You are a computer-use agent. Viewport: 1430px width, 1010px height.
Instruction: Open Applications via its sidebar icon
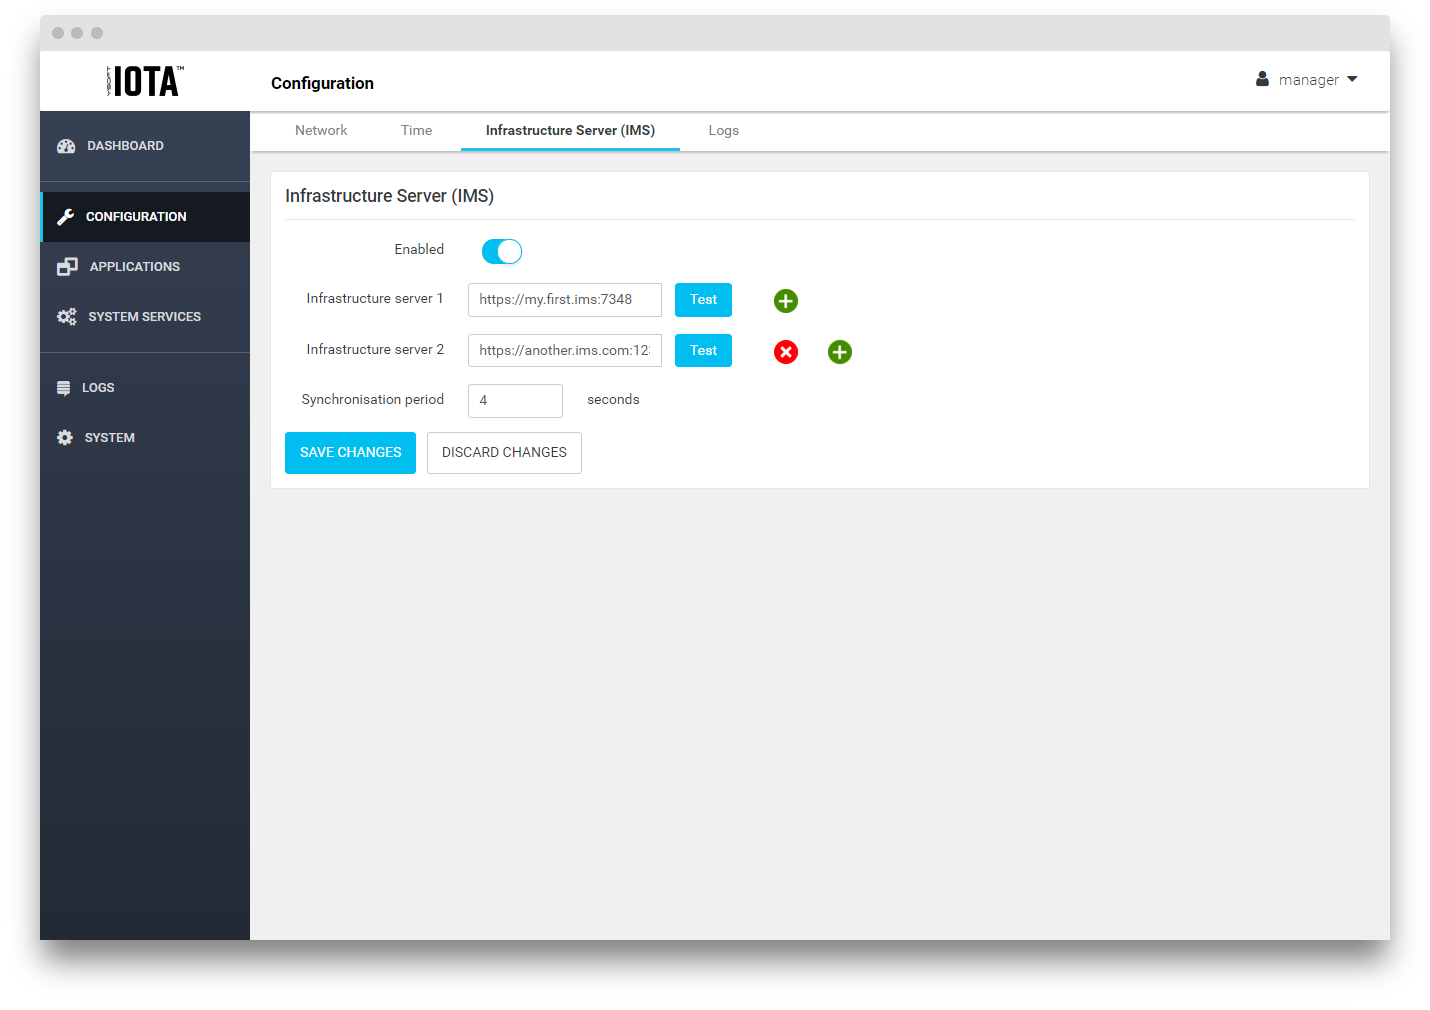67,267
